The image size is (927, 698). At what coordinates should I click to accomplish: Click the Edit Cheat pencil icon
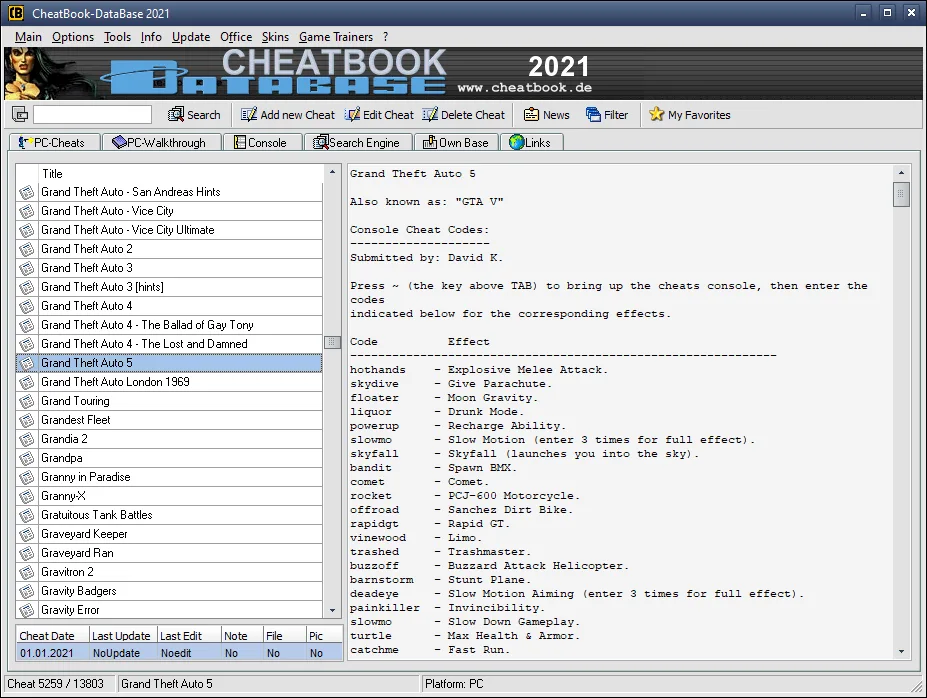[x=352, y=114]
